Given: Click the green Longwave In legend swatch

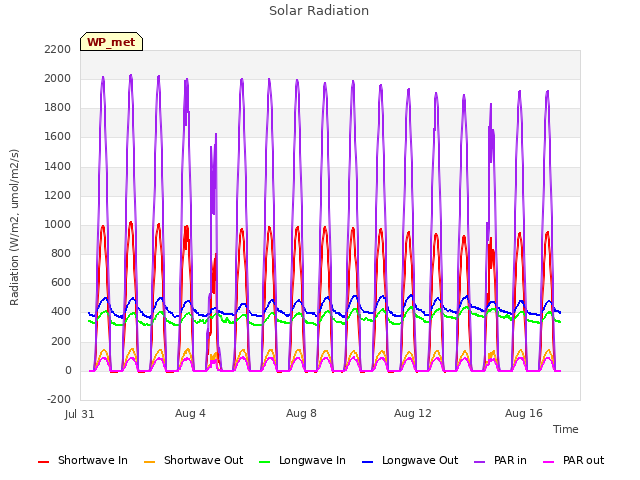Looking at the screenshot, I should [x=265, y=462].
